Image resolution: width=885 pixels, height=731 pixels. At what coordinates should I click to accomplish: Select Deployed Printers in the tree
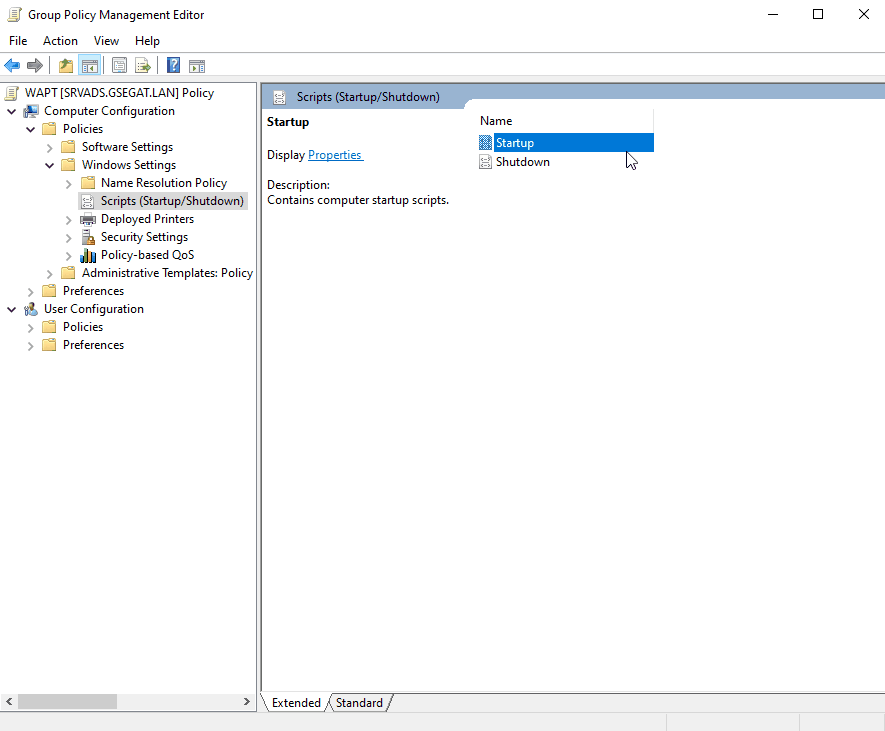147,219
